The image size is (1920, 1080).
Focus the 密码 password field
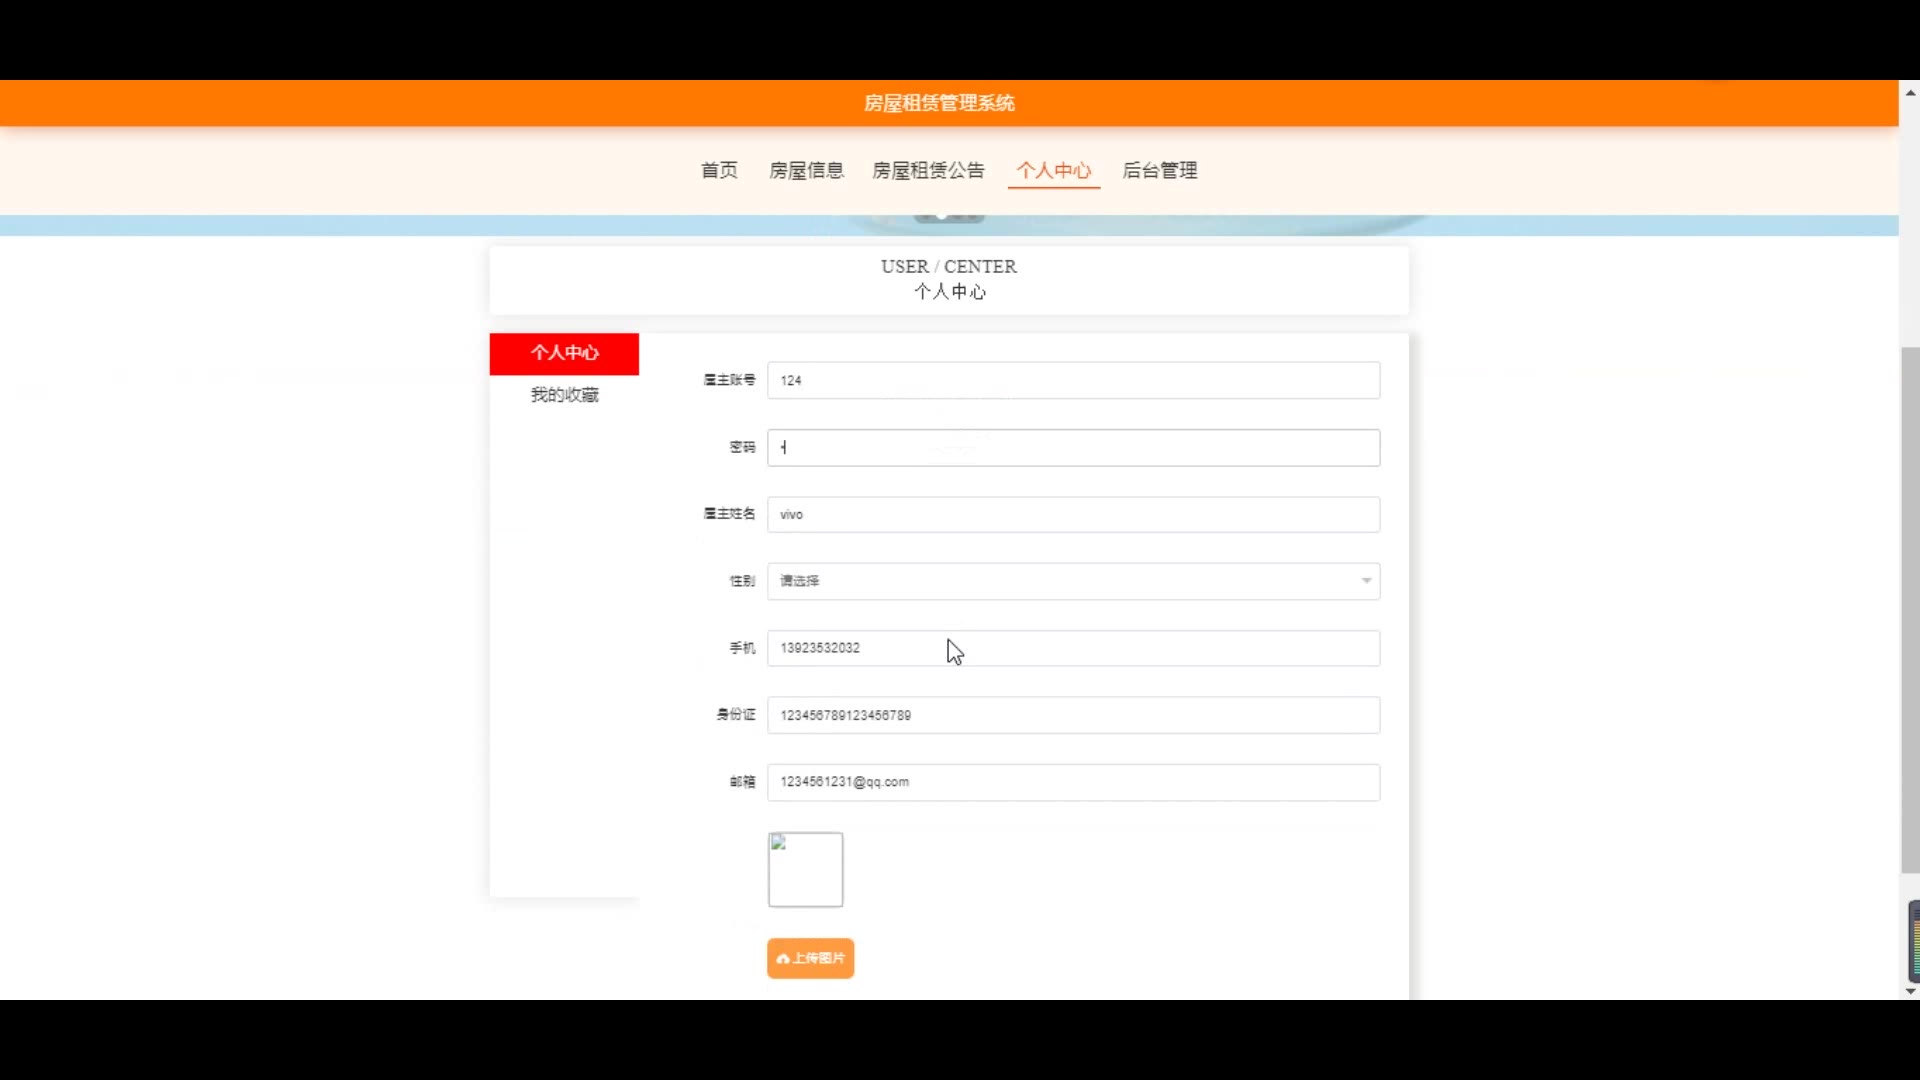[1073, 447]
